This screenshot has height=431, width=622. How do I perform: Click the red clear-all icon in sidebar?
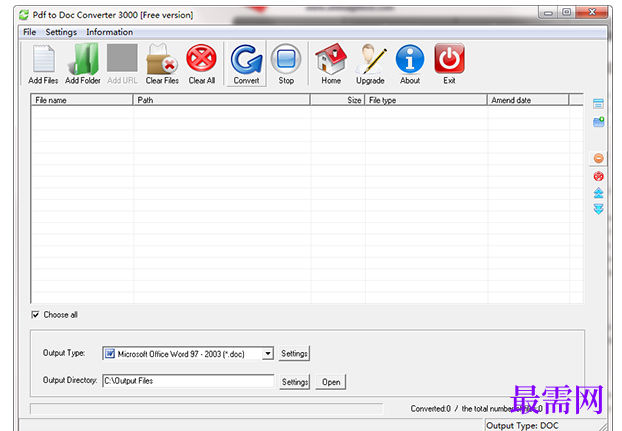pyautogui.click(x=599, y=176)
